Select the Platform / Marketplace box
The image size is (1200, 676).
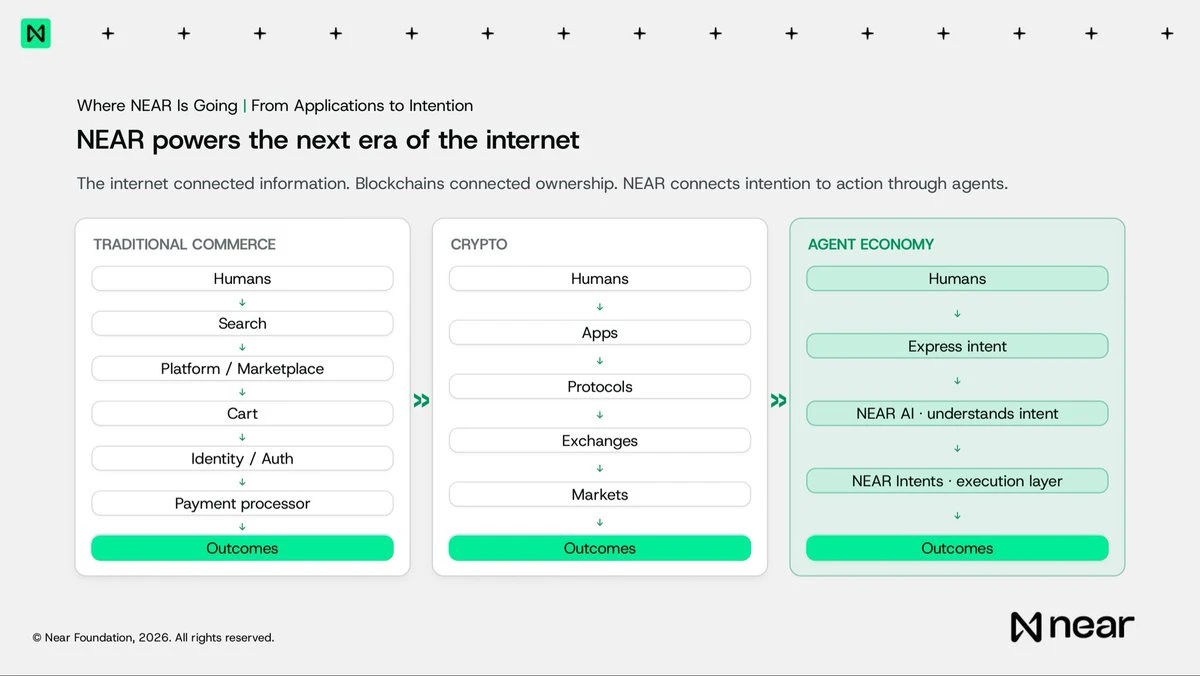pos(242,369)
